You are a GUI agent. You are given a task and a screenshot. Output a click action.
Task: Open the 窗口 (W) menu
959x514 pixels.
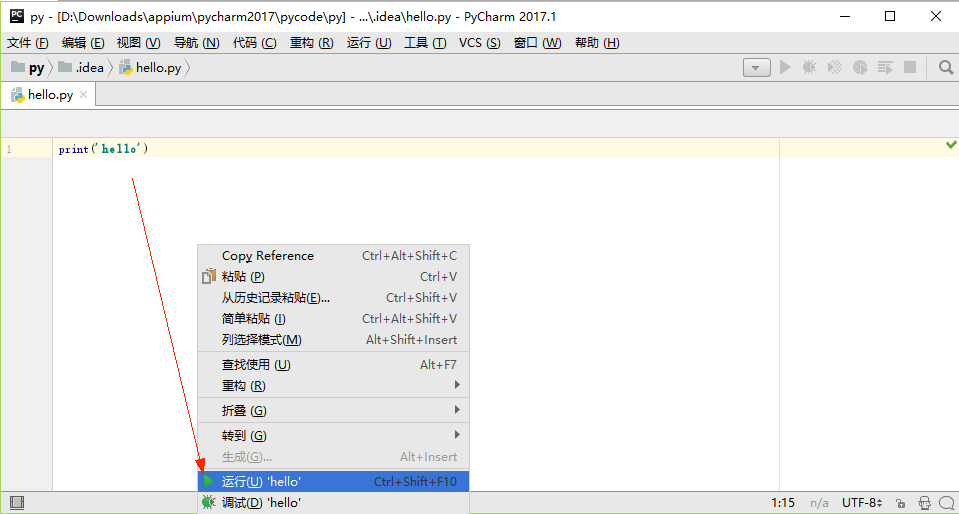click(537, 43)
